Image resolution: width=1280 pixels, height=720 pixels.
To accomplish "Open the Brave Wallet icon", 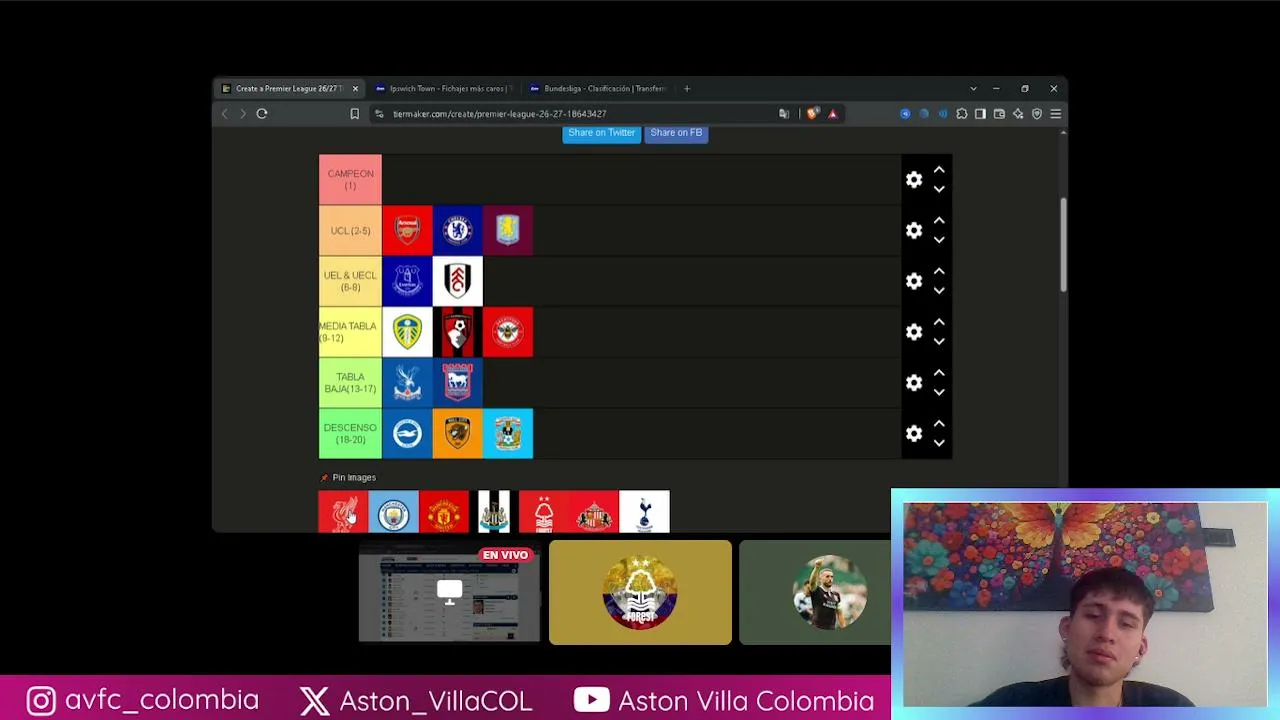I will (999, 114).
